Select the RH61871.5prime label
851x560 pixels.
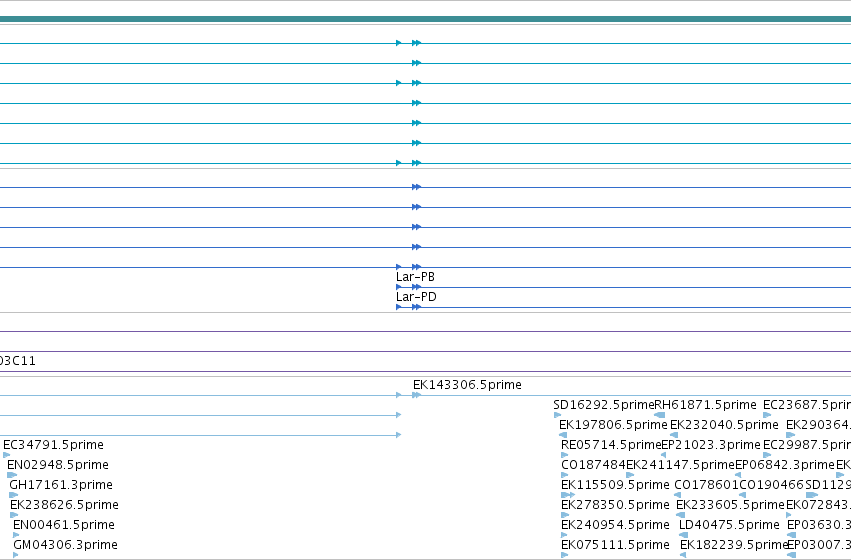coord(705,405)
